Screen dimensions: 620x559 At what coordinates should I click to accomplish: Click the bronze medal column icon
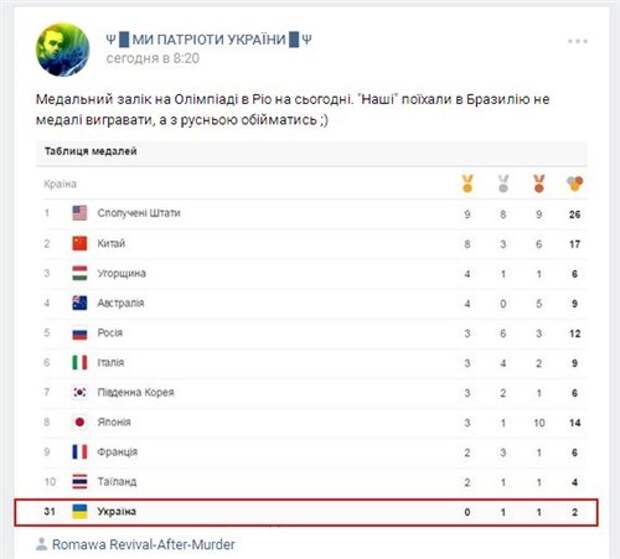[x=539, y=183]
